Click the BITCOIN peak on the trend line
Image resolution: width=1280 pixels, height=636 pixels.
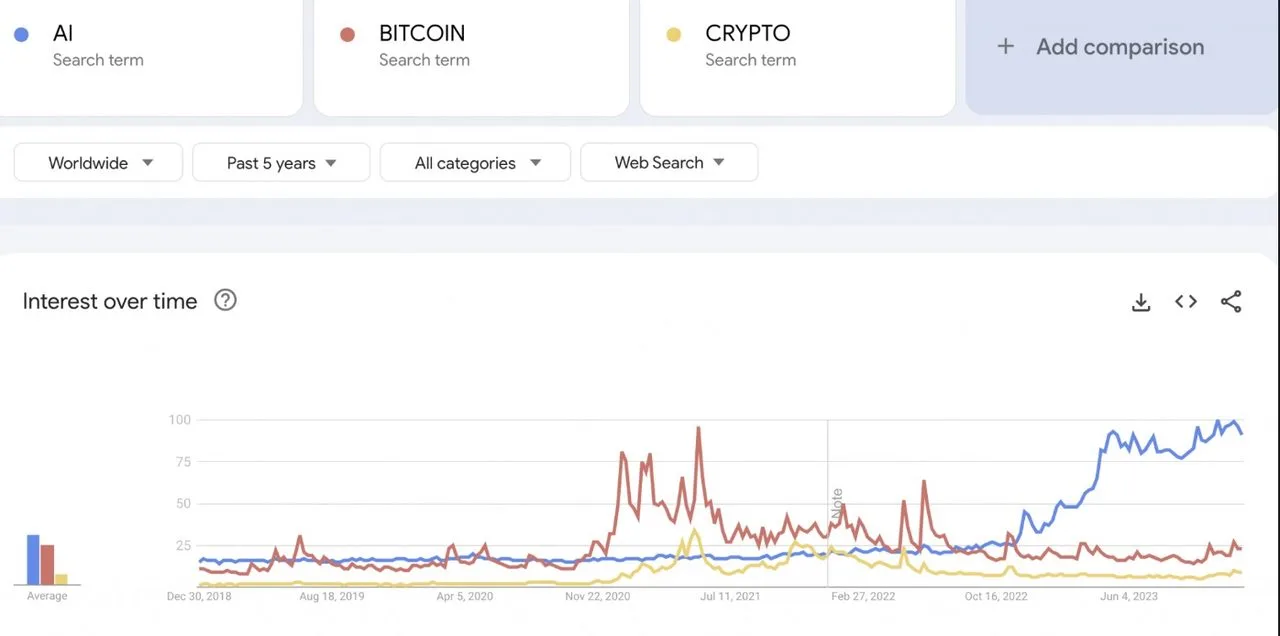coord(698,428)
